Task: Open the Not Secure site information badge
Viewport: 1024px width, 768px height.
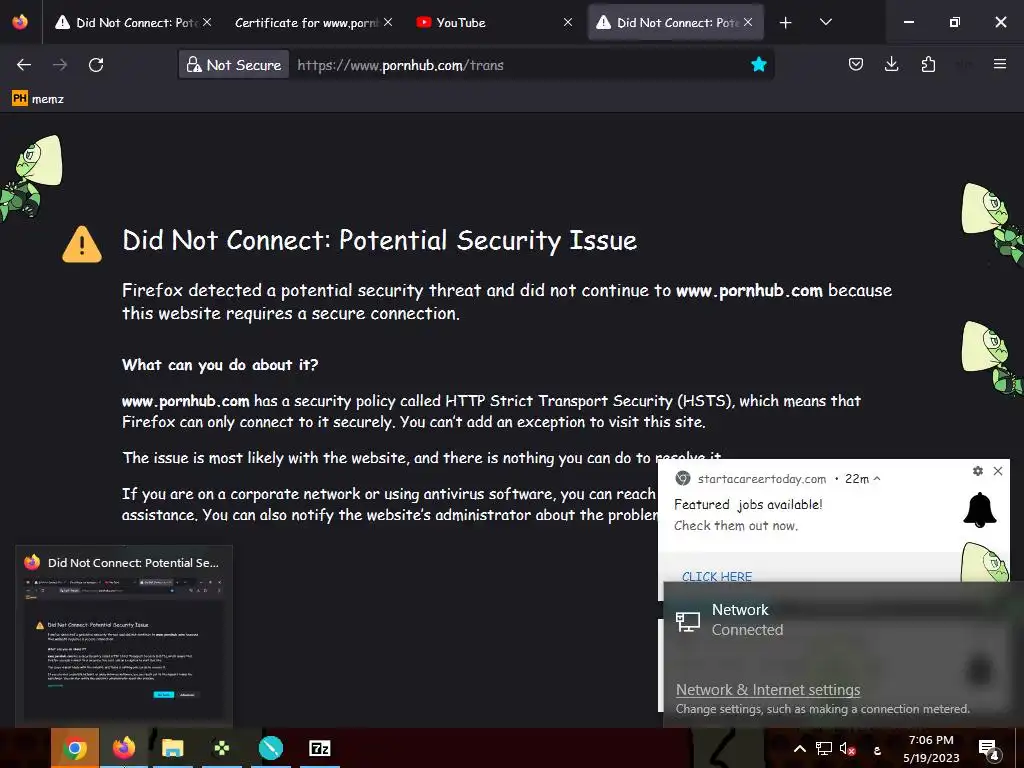Action: click(234, 65)
